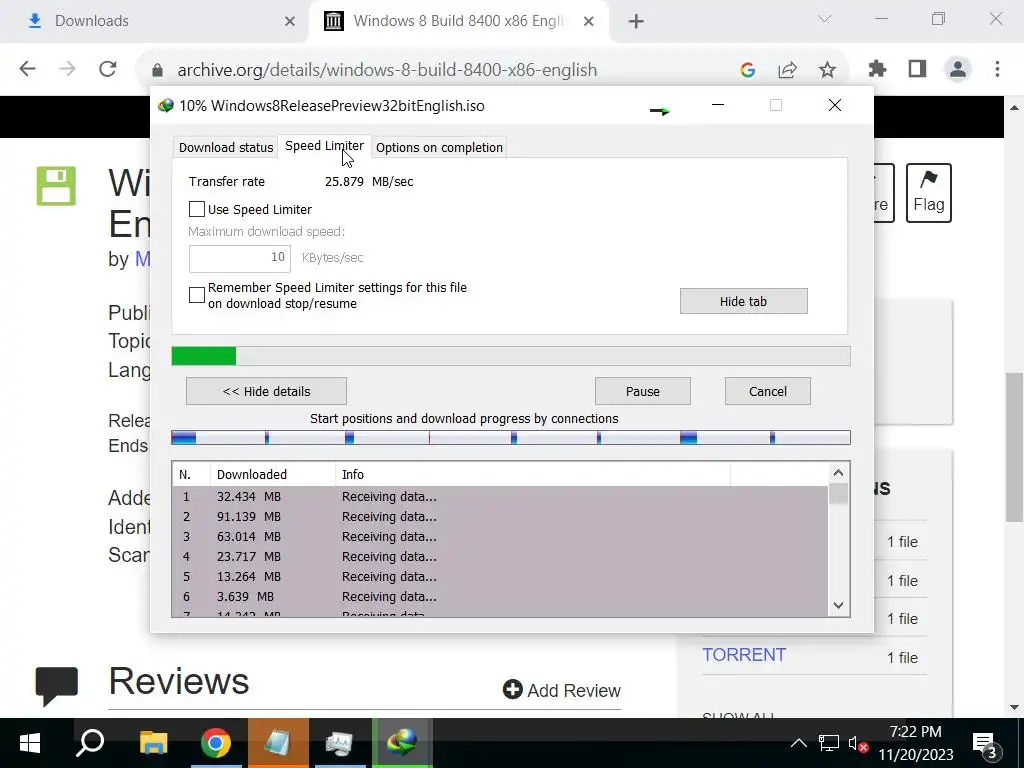Click the Flag button on archive page

[x=929, y=193]
